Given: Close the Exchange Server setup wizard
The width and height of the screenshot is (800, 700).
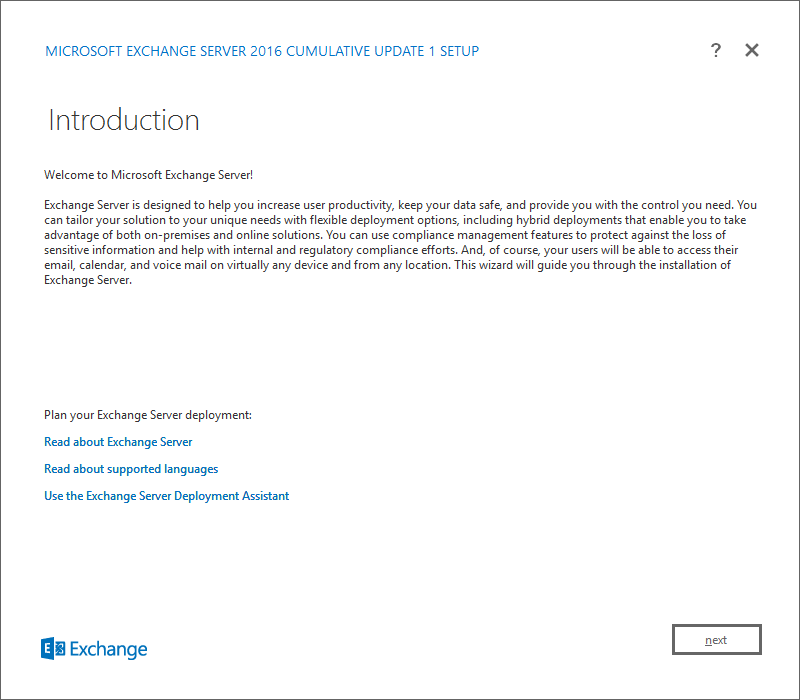Looking at the screenshot, I should click(752, 50).
